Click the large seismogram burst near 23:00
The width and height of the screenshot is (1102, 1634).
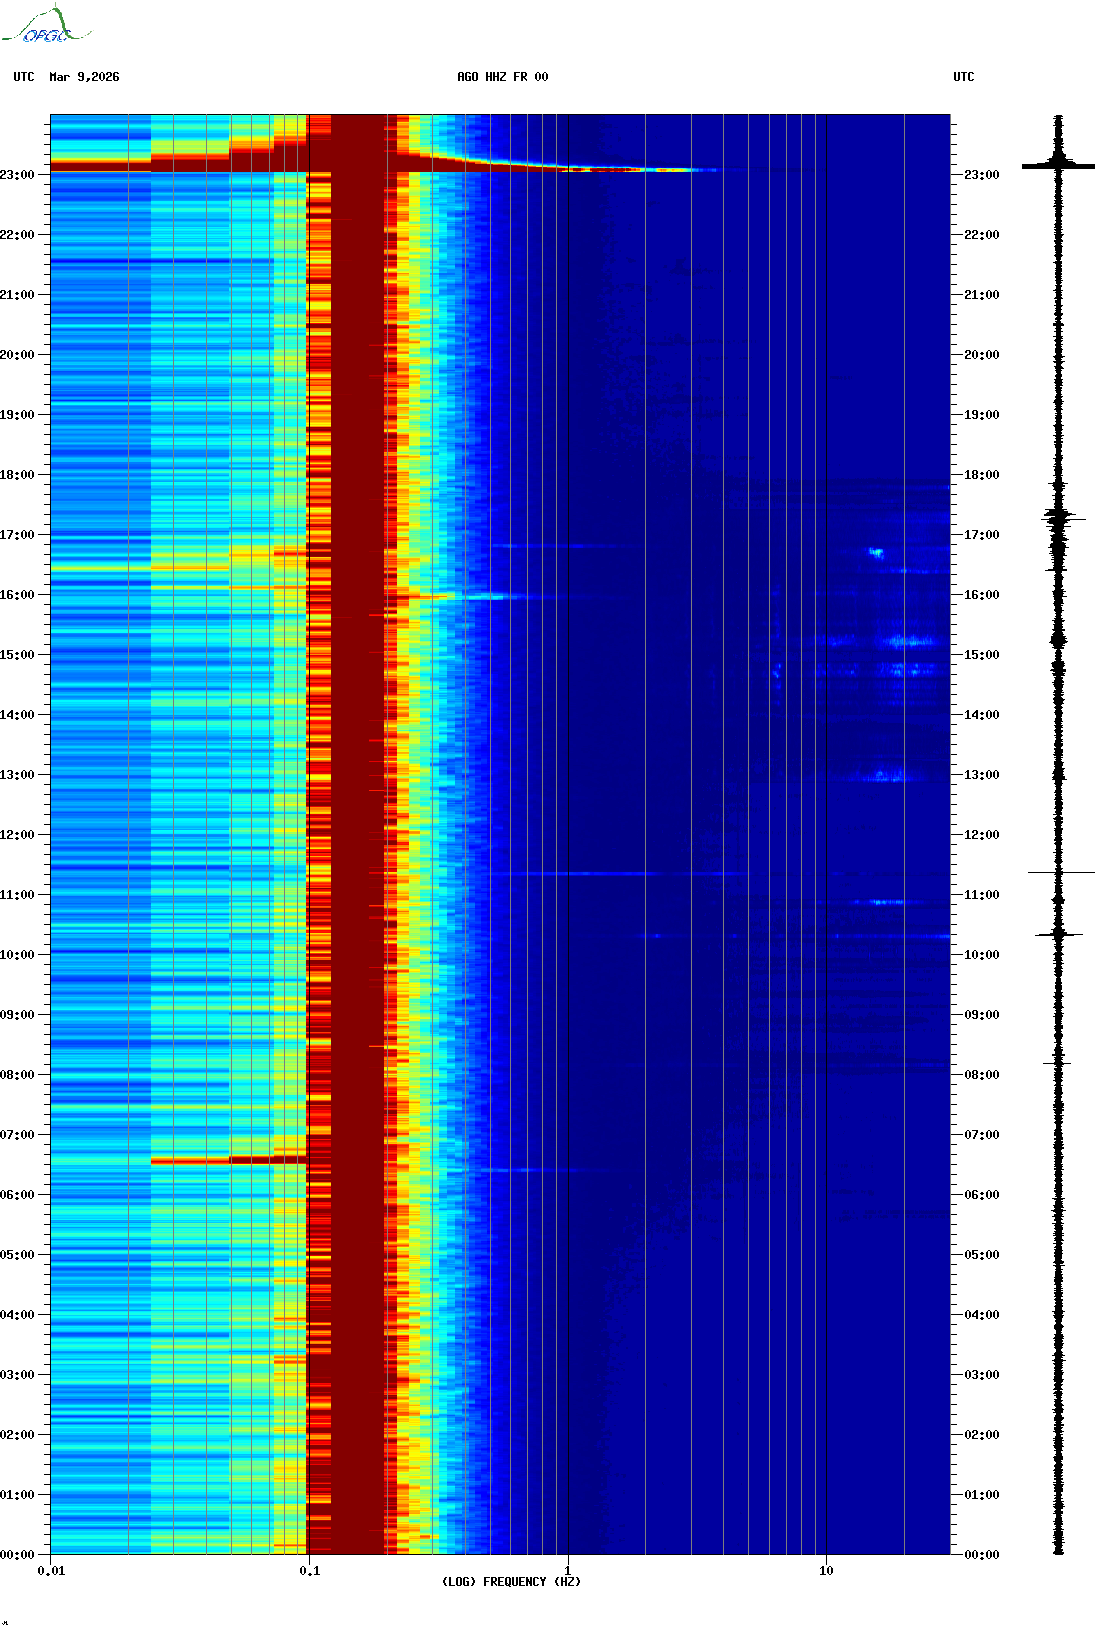(1058, 165)
